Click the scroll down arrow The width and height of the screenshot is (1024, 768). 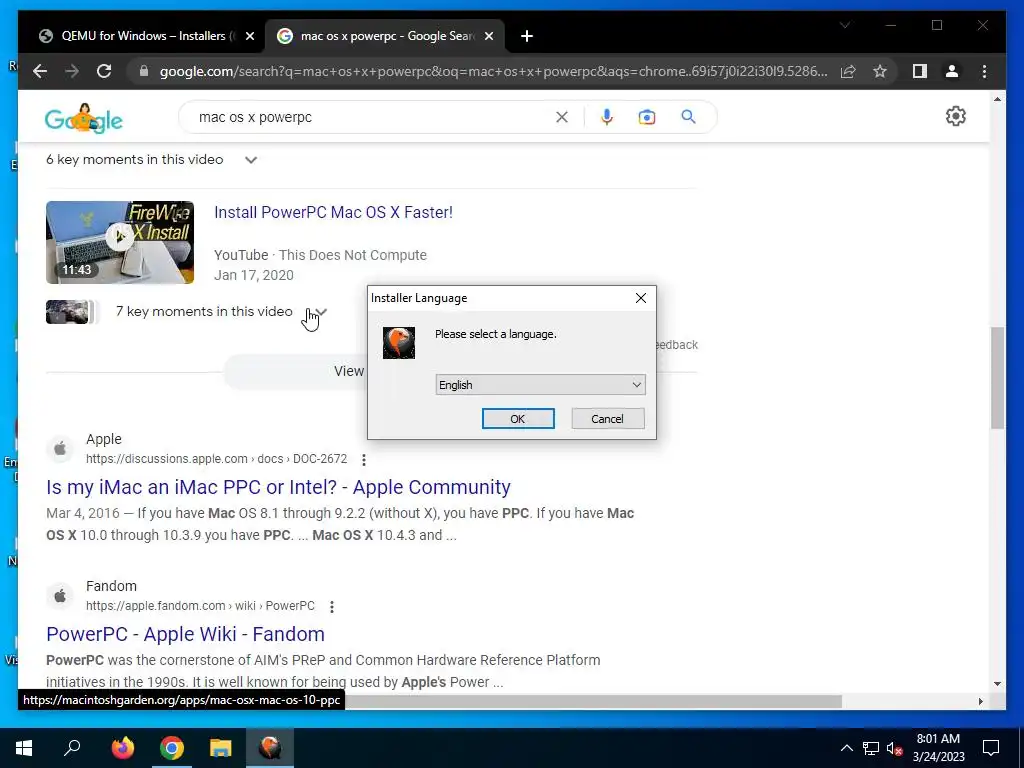(997, 684)
